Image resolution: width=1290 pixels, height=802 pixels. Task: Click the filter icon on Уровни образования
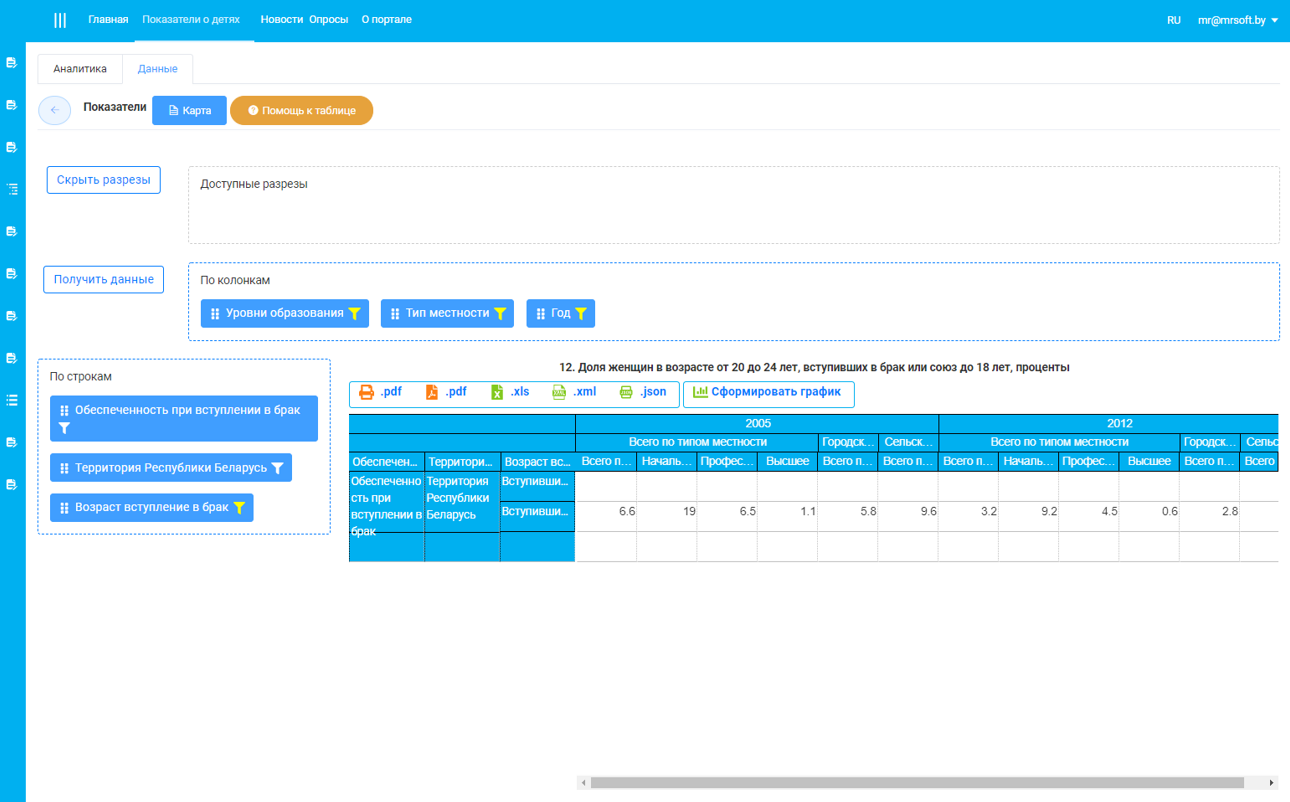click(354, 314)
